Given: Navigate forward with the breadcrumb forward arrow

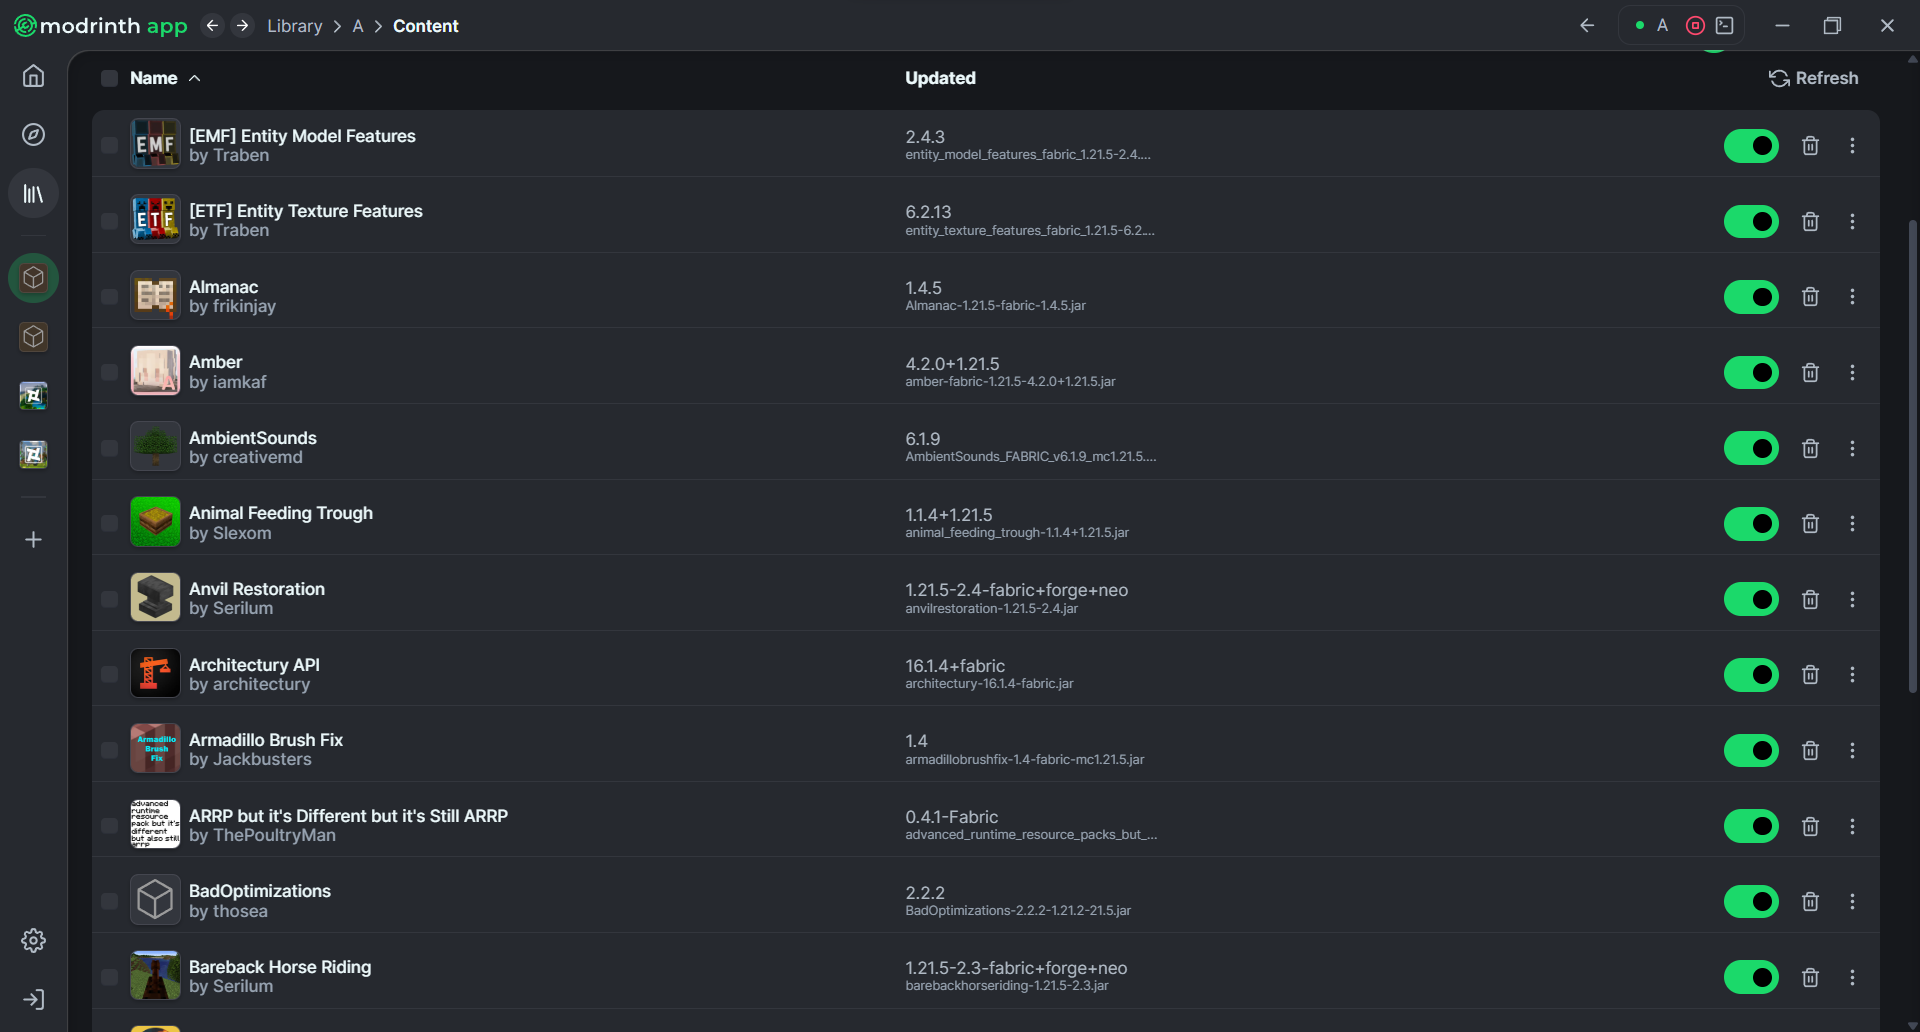Looking at the screenshot, I should click(x=242, y=26).
